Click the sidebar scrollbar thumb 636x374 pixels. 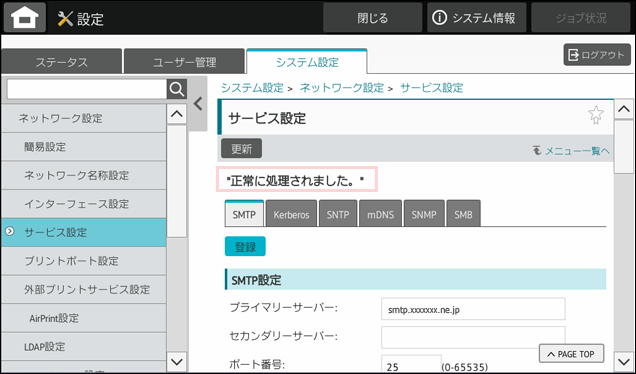pyautogui.click(x=177, y=181)
